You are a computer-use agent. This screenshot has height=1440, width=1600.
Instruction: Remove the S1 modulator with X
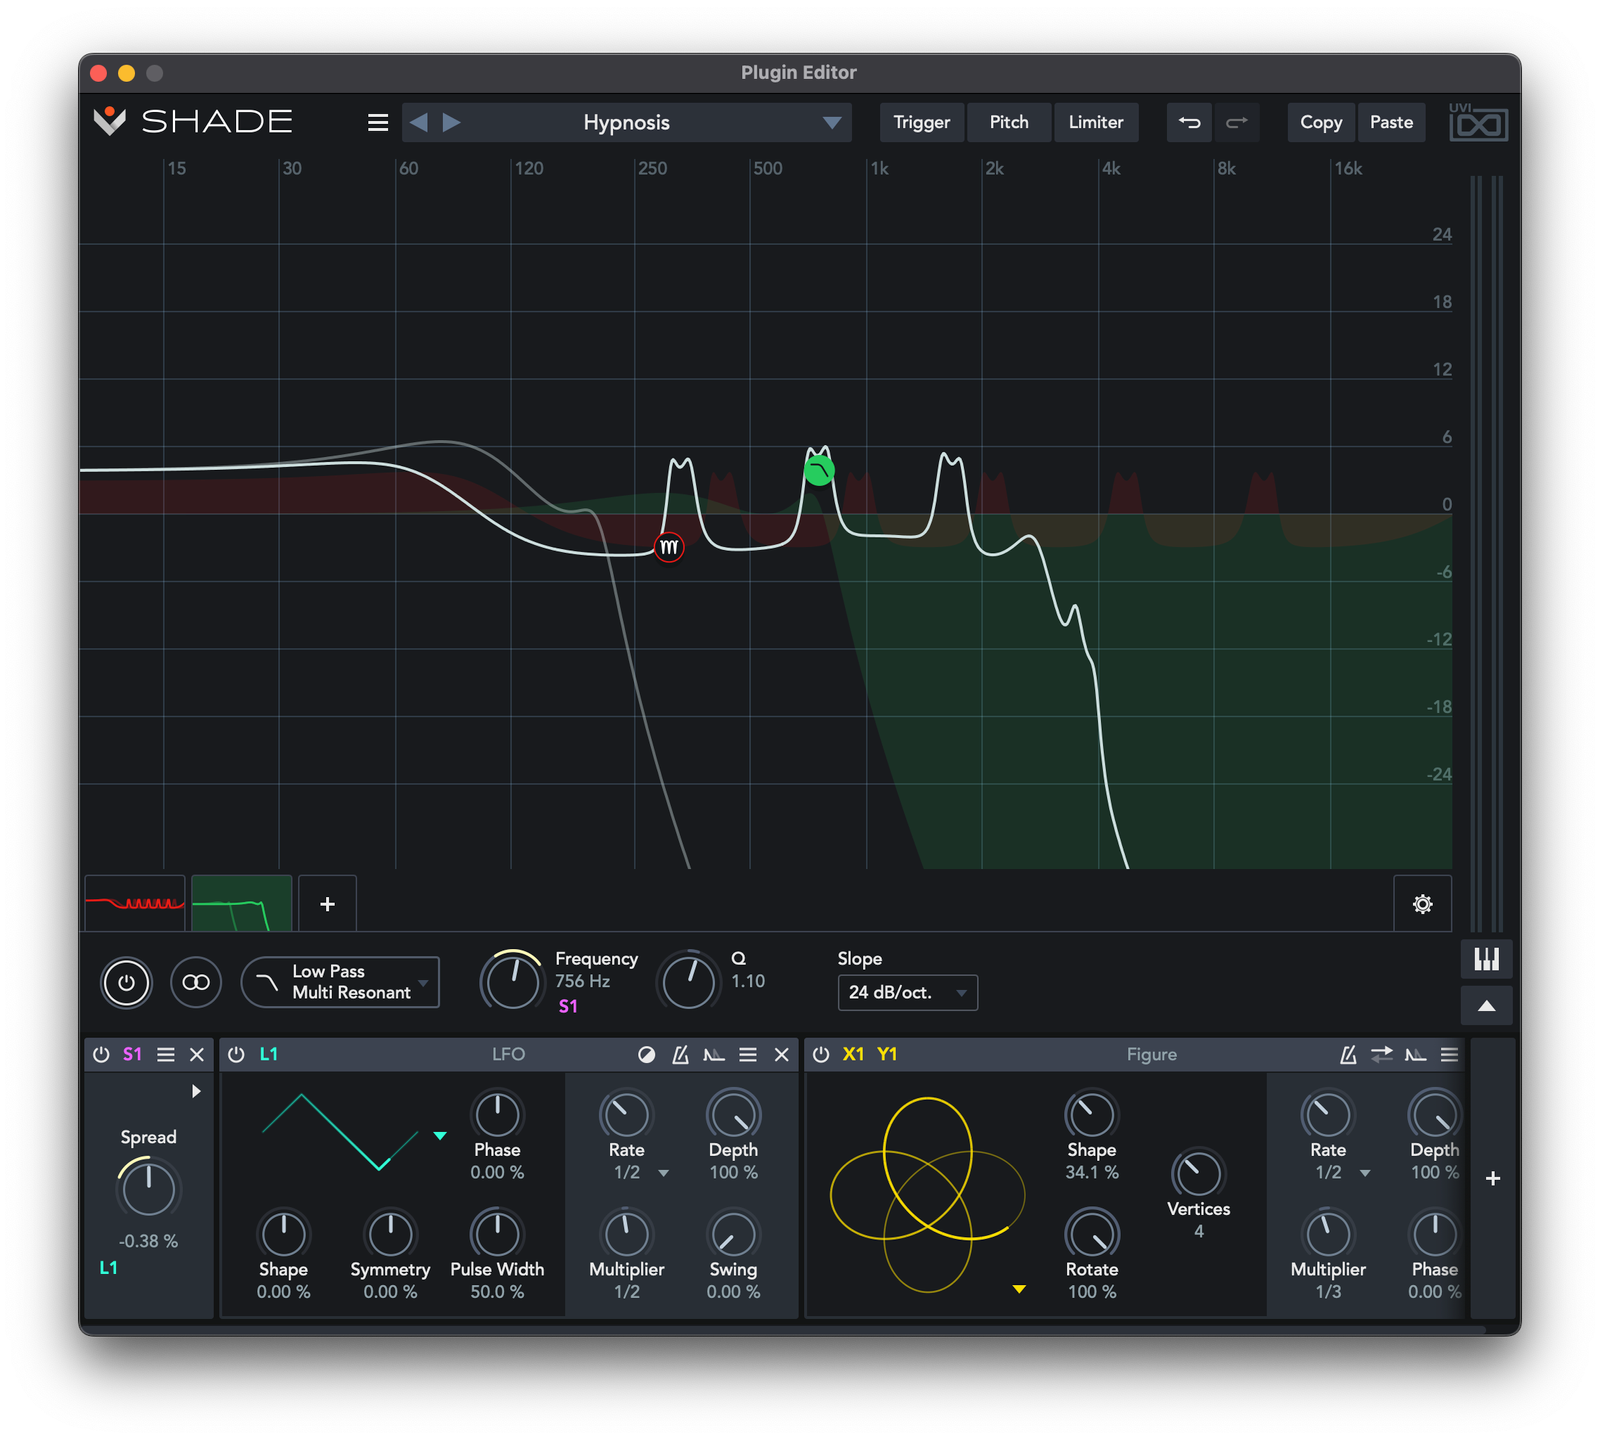tap(197, 1054)
